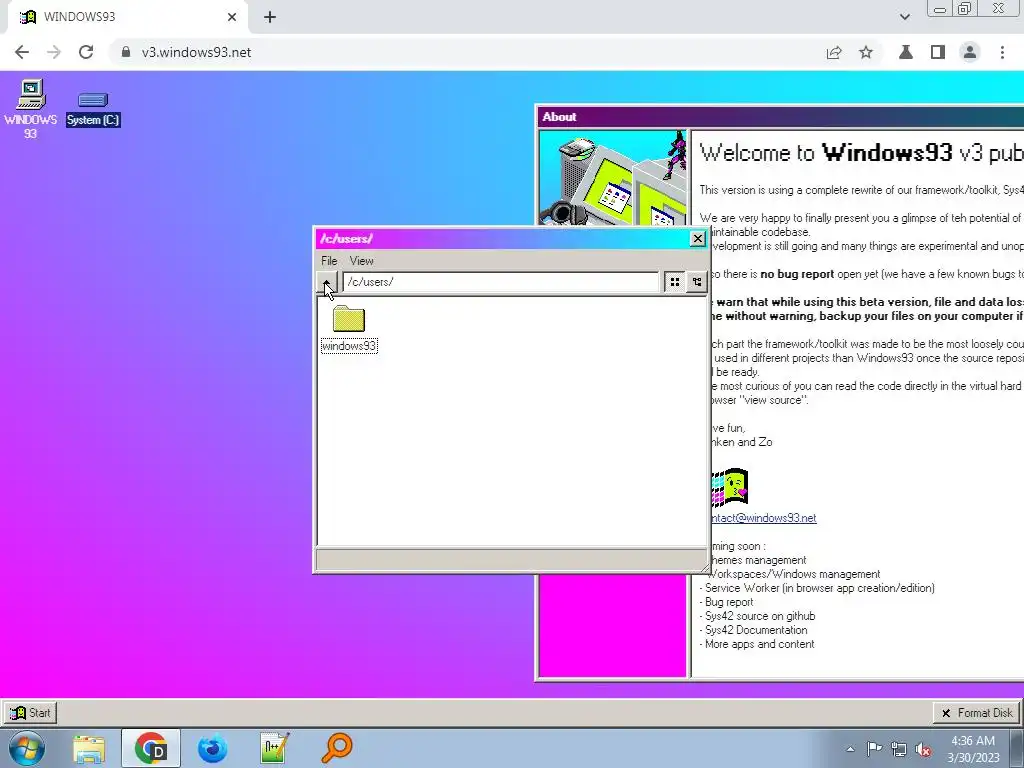The height and width of the screenshot is (768, 1024).
Task: Open the Windows 7 Start orb
Action: [27, 748]
